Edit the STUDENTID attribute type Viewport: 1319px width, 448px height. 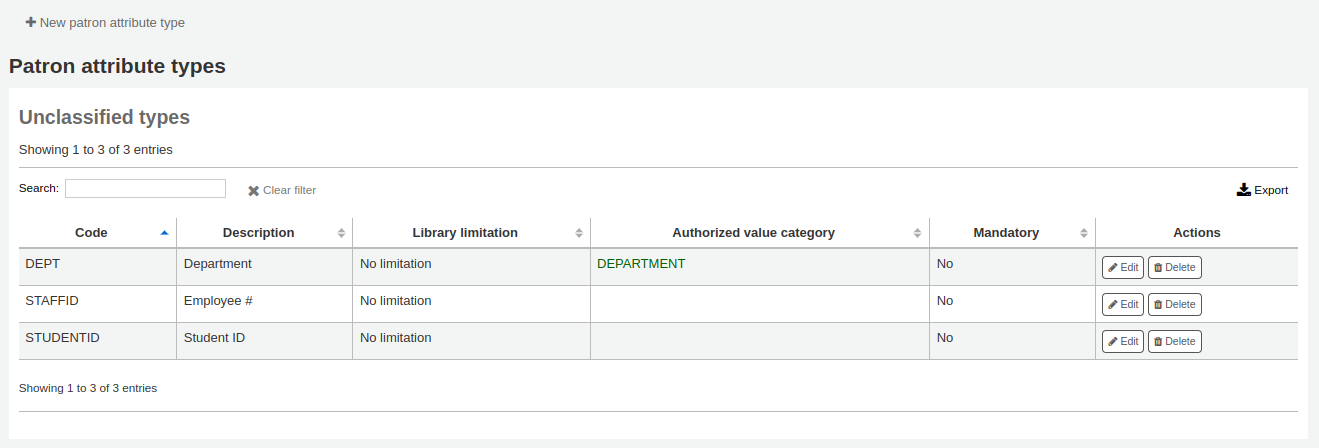click(x=1123, y=341)
